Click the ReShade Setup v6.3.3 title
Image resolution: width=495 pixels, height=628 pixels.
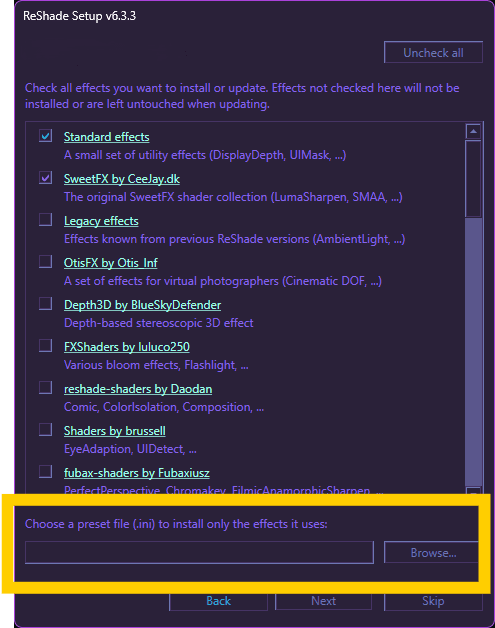79,16
